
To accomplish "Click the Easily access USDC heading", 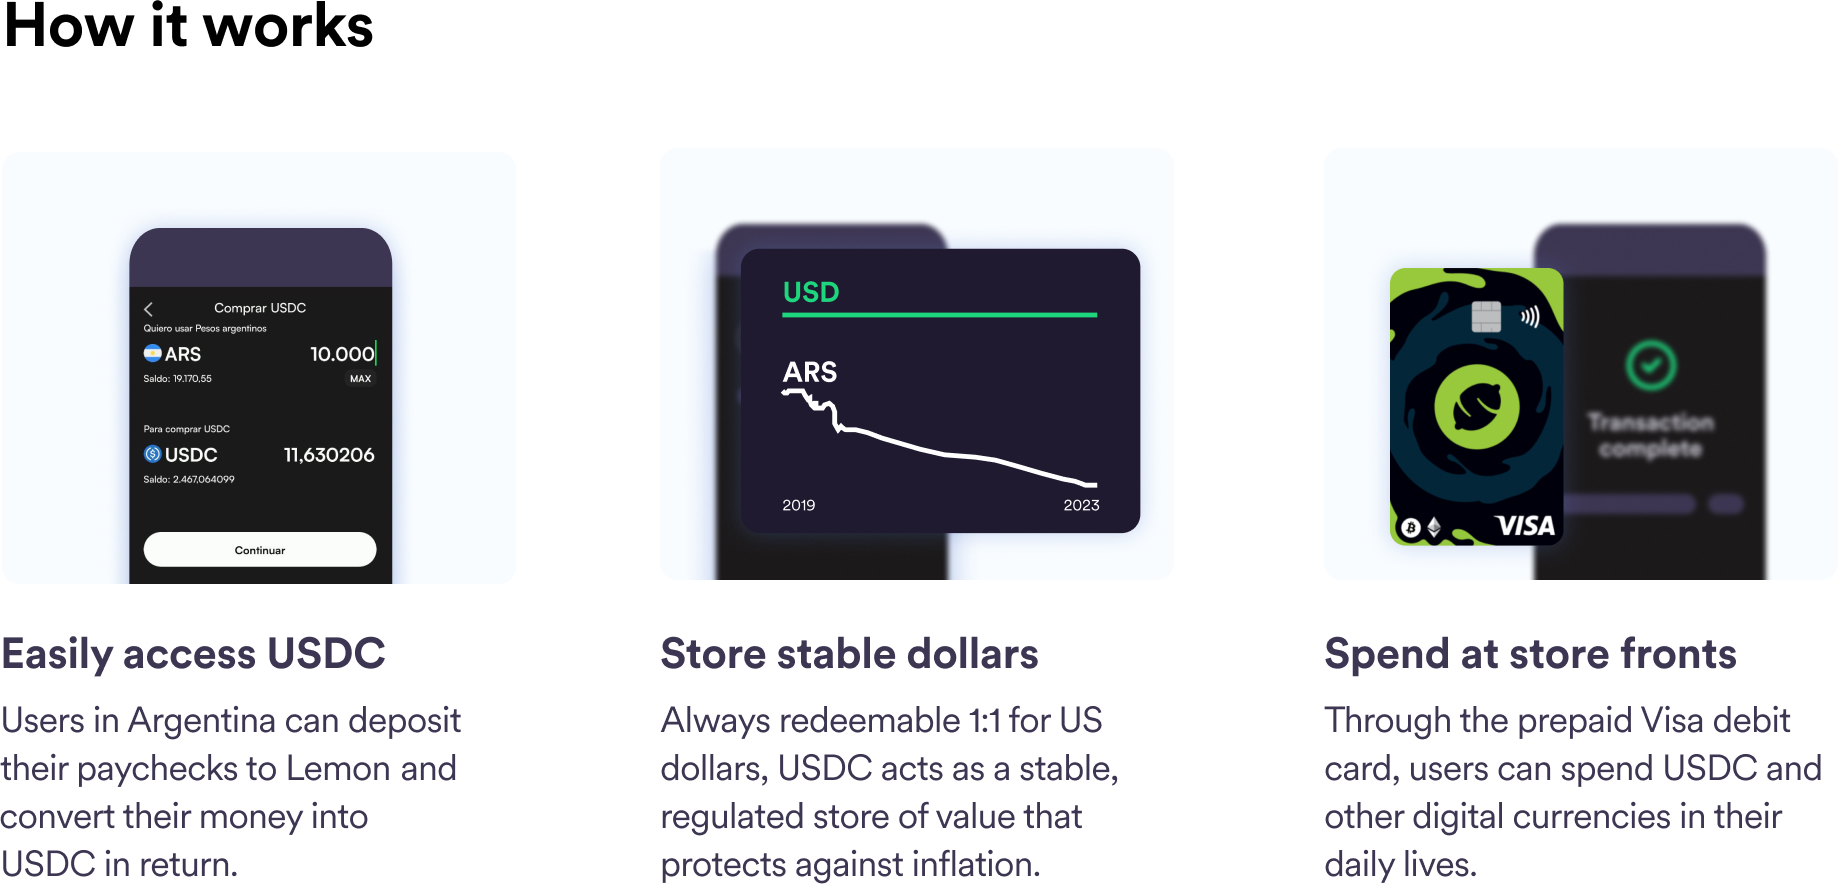I will point(193,654).
